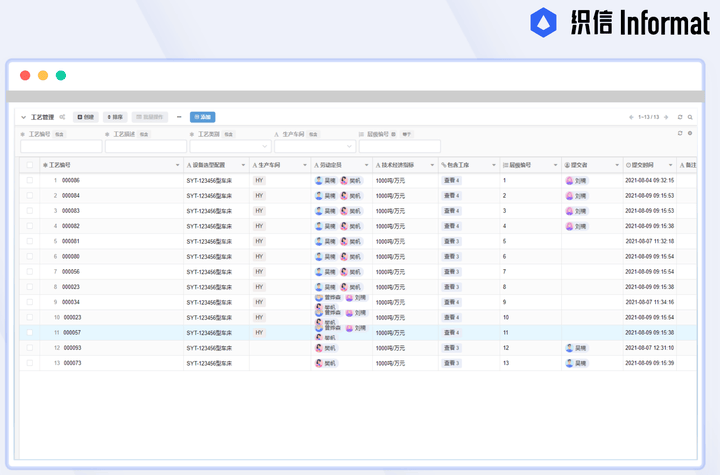720x475 pixels.
Task: Open the 提交时间 column header dropdown arrow
Action: pyautogui.click(x=670, y=165)
